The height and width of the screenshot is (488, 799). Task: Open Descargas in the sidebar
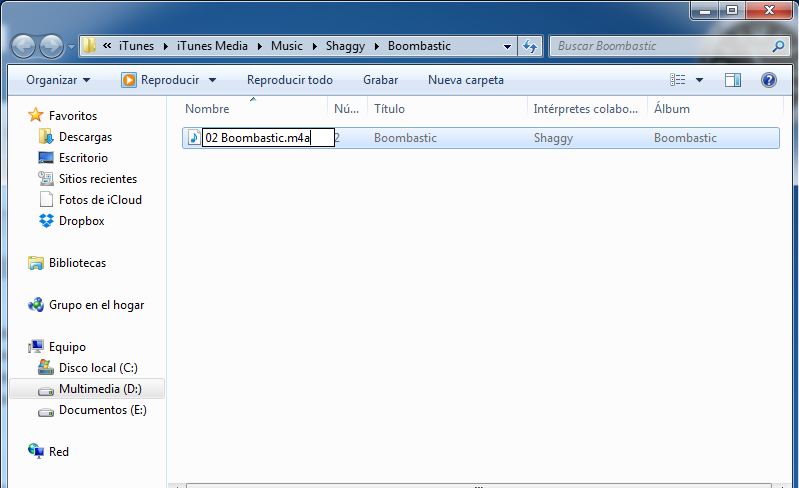(x=85, y=137)
